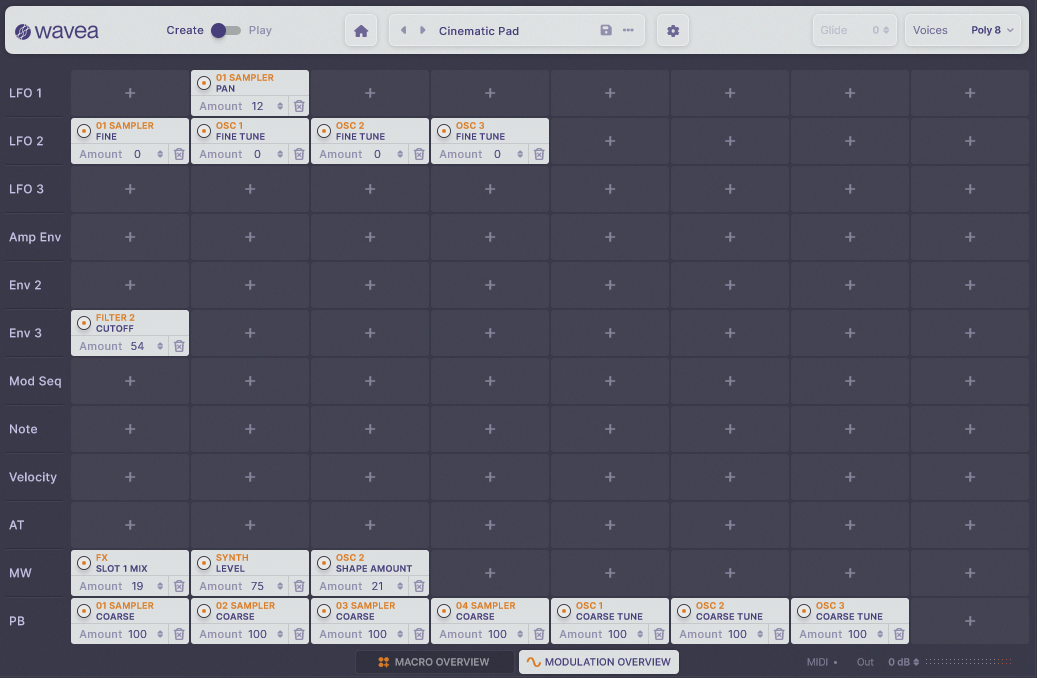Switch to the Macro Overview tab
This screenshot has width=1037, height=678.
(435, 662)
